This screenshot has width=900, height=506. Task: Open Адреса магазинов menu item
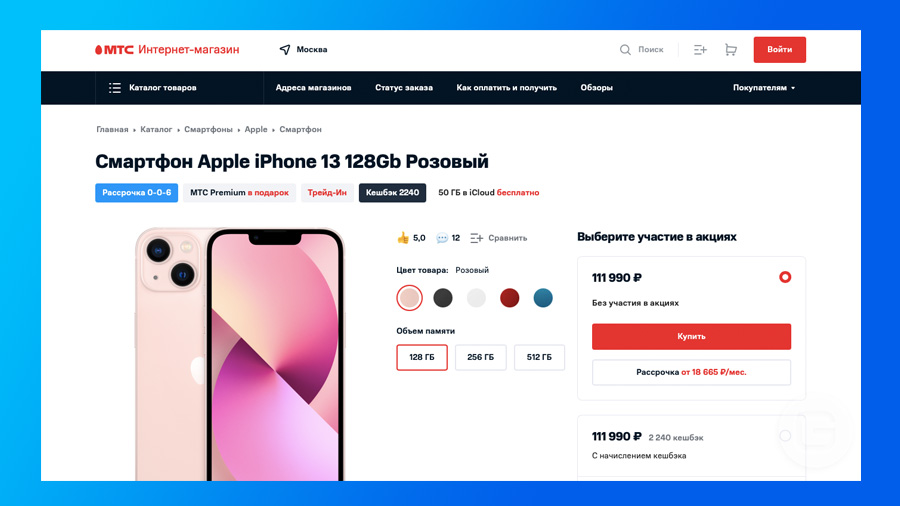point(313,88)
